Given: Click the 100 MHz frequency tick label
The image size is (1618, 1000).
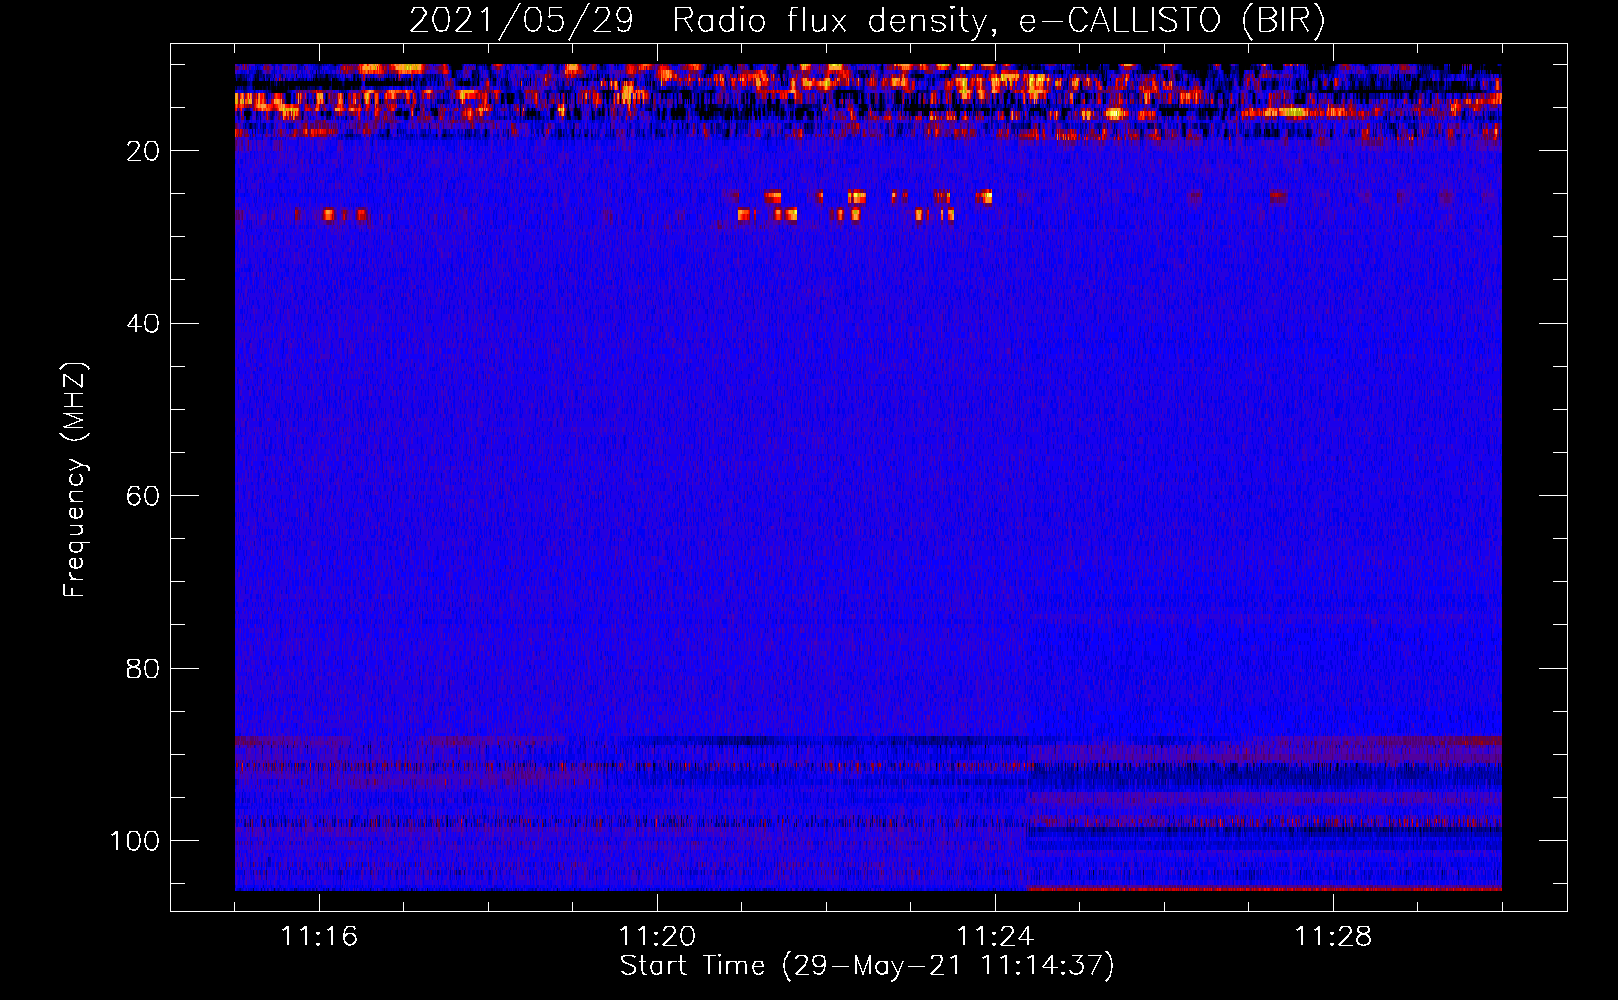Looking at the screenshot, I should [x=135, y=840].
